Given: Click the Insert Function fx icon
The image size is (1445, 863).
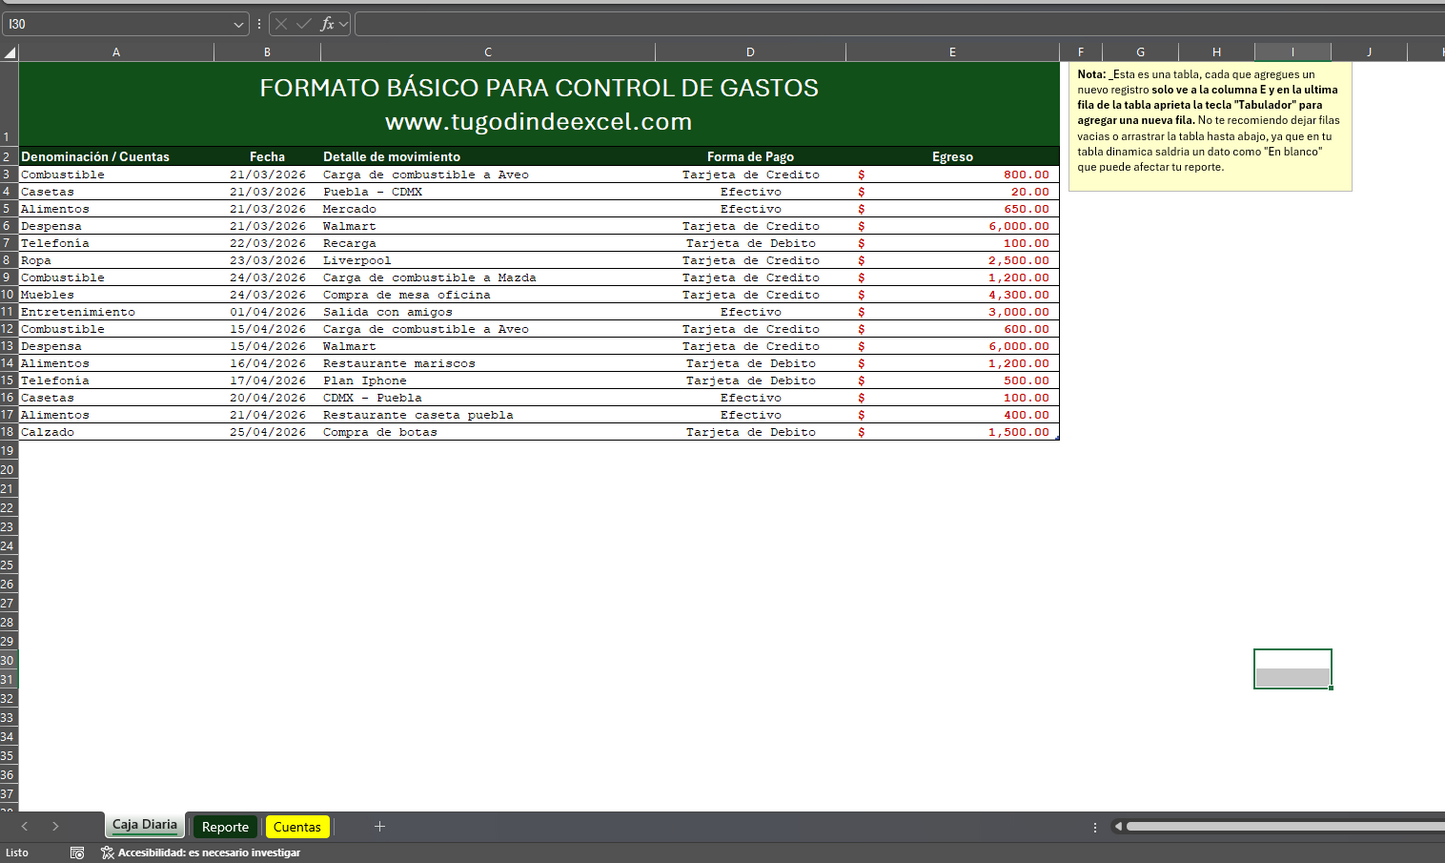Looking at the screenshot, I should tap(327, 24).
